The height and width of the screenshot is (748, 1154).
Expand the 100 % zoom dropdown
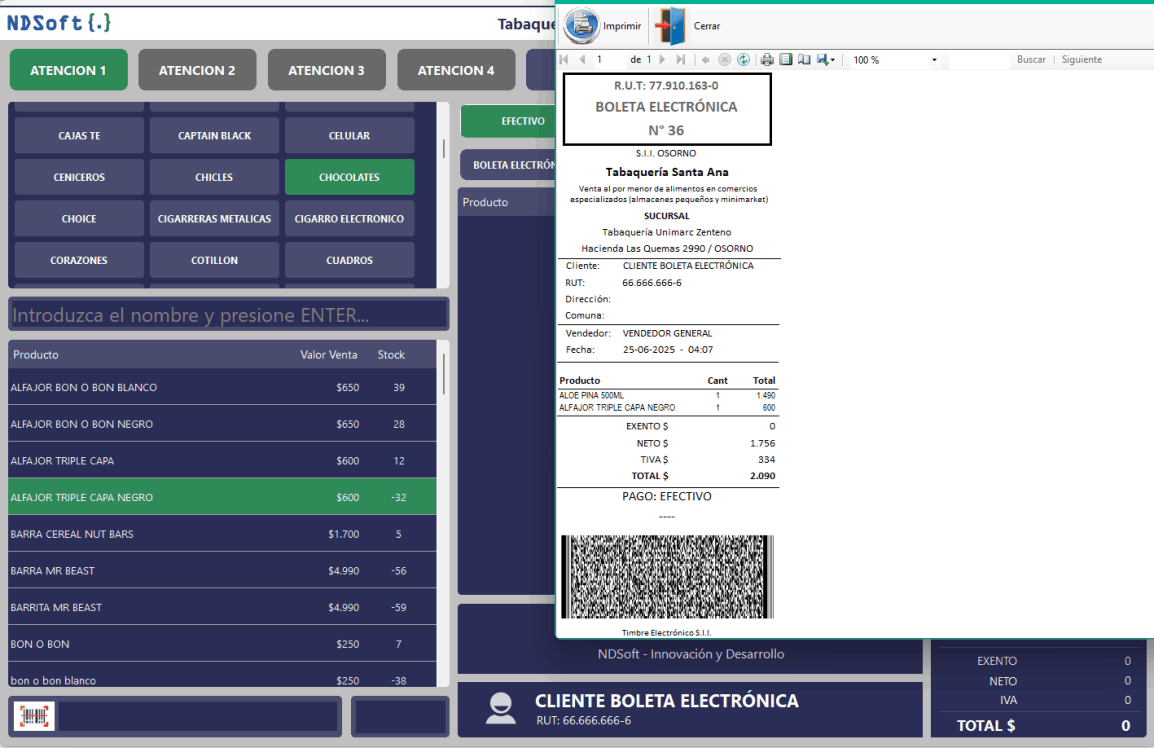[934, 60]
